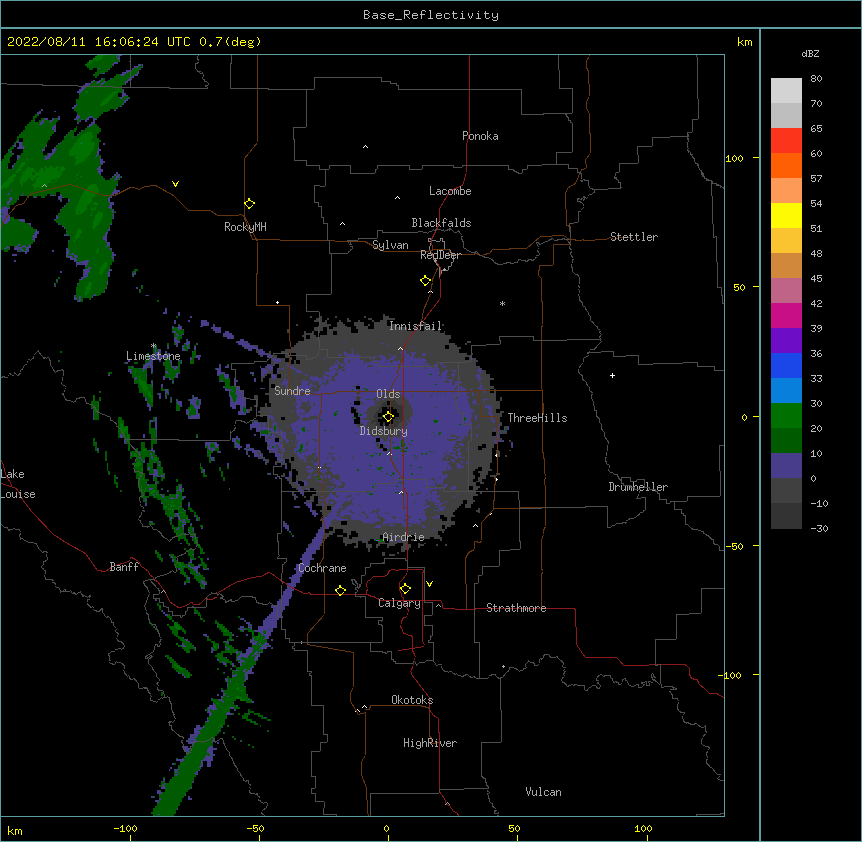This screenshot has height=842, width=862.
Task: Click the white plus marker west of Drumheller
Action: 612,375
